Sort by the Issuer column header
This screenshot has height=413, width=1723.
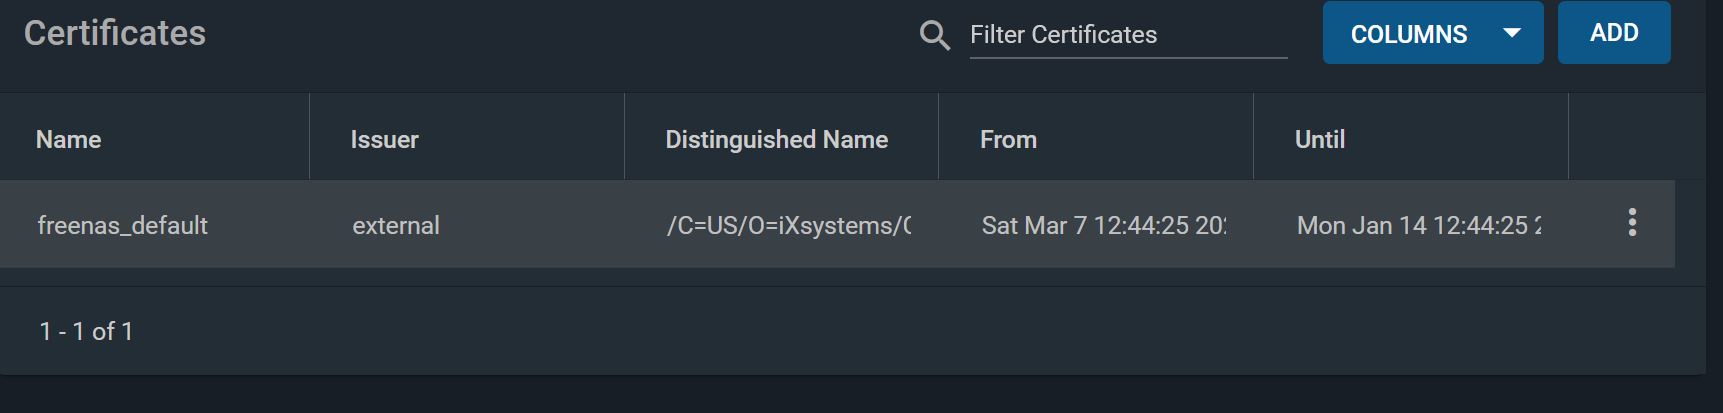coord(384,139)
